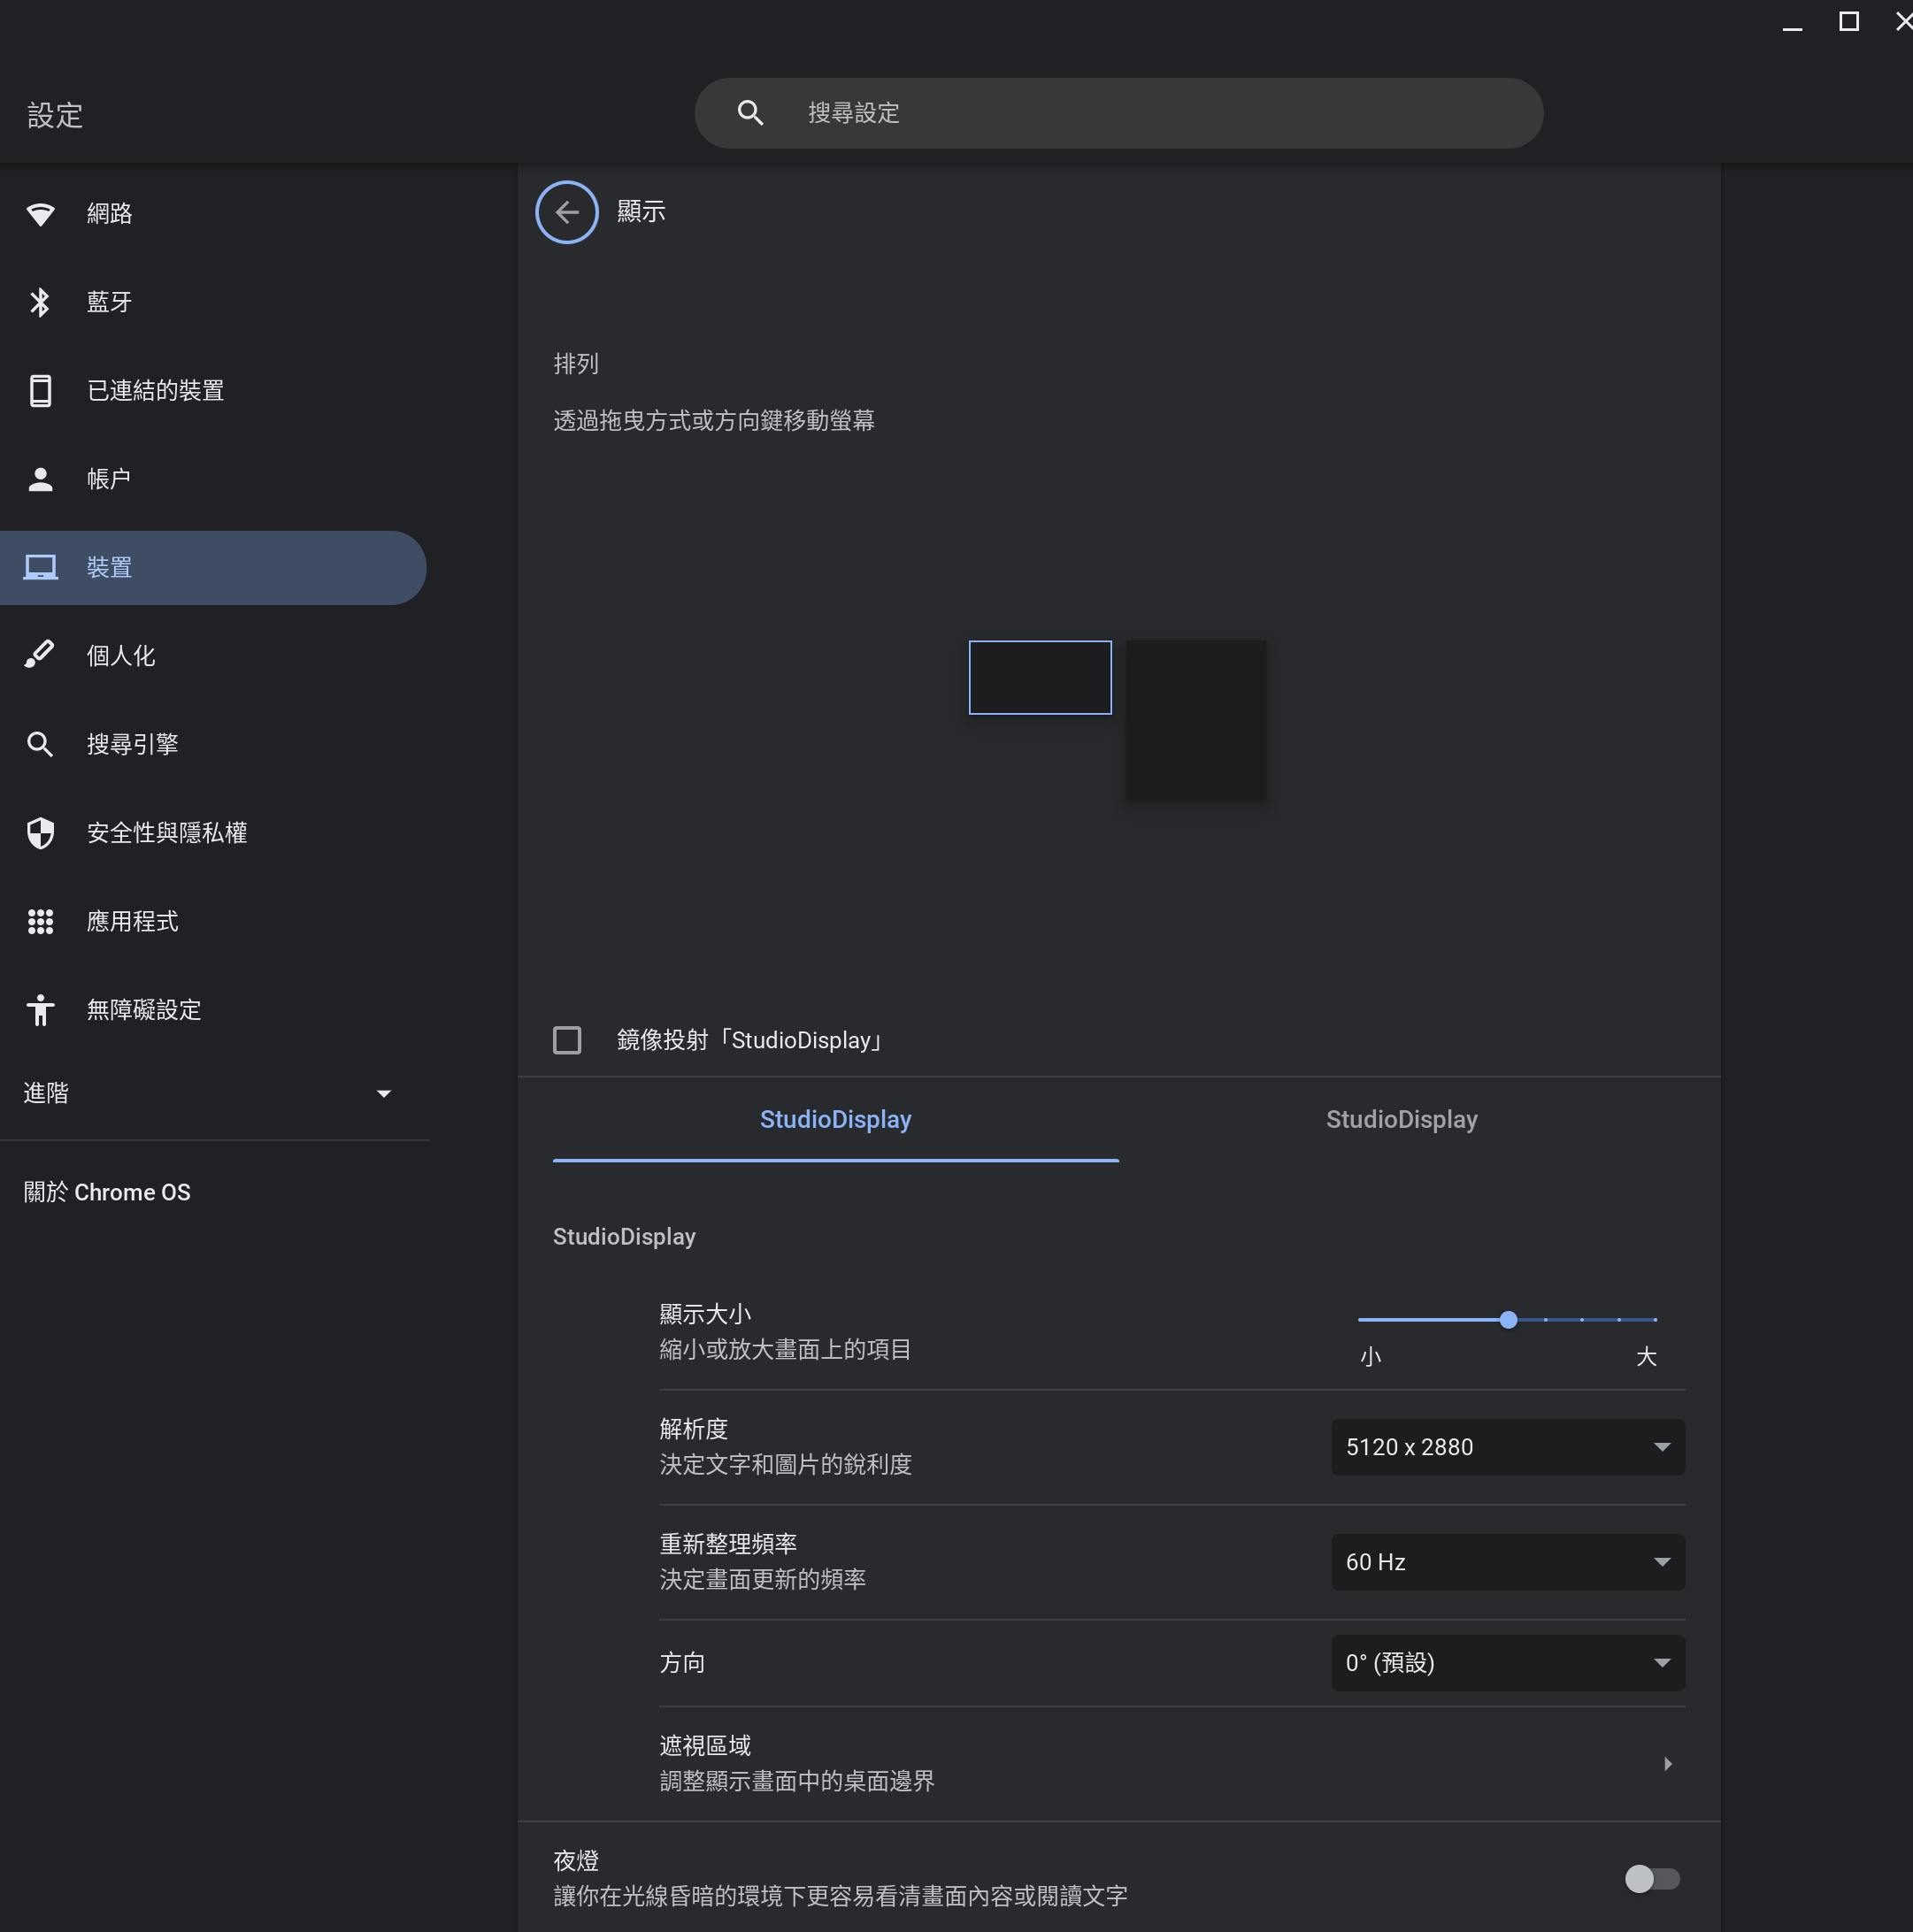Open the 解析度 5120 x 2880 dropdown

tap(1508, 1447)
